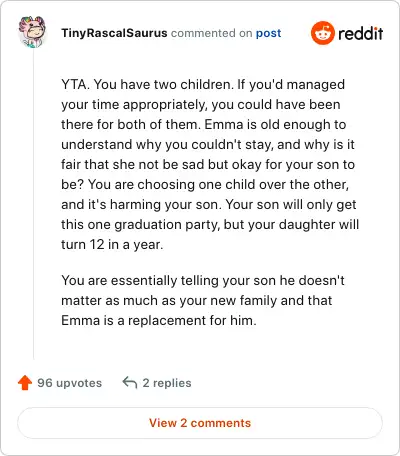This screenshot has width=400, height=456.
Task: Collapse comment using the vertical thread line
Action: [x=33, y=203]
